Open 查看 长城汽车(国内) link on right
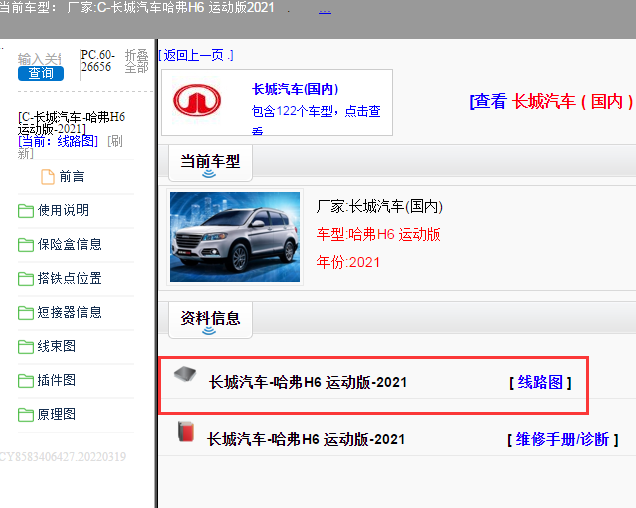Viewport: 636px width, 508px height. coord(552,101)
